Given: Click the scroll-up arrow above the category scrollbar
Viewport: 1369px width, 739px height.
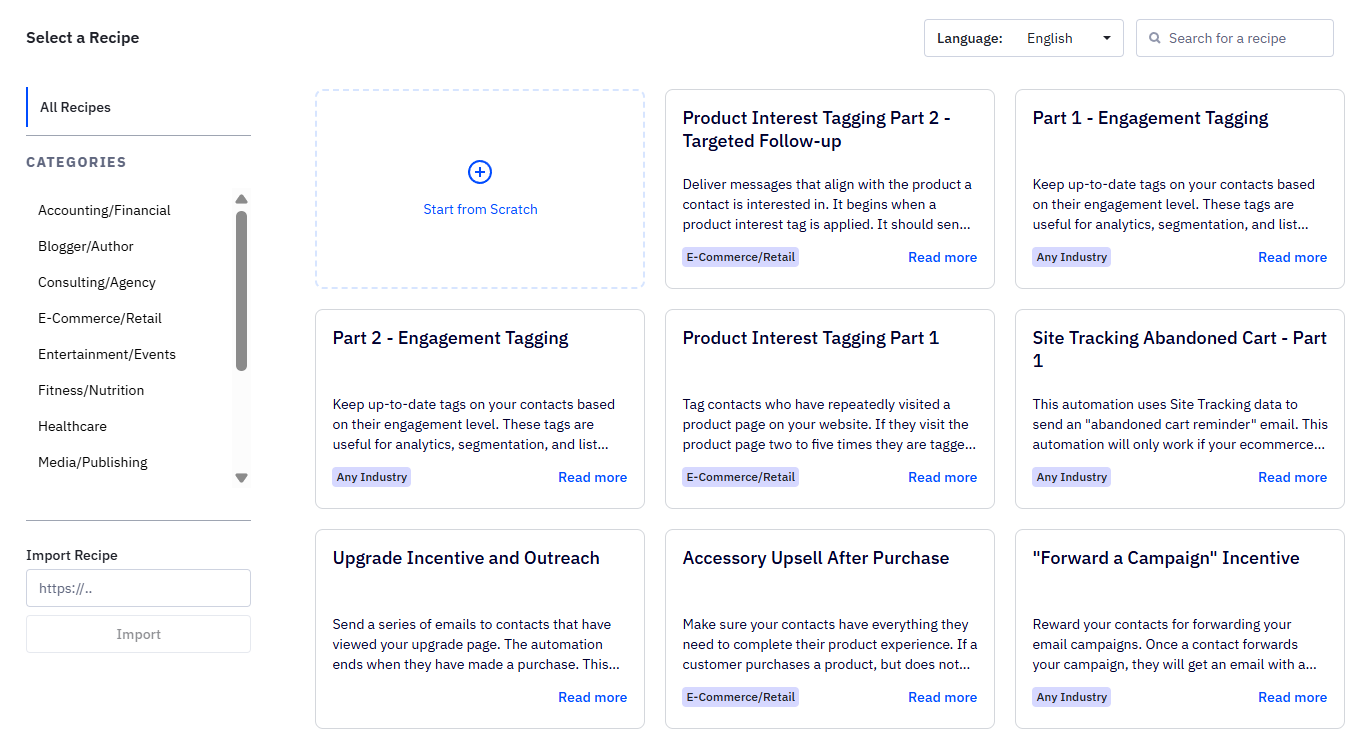Looking at the screenshot, I should tap(241, 199).
